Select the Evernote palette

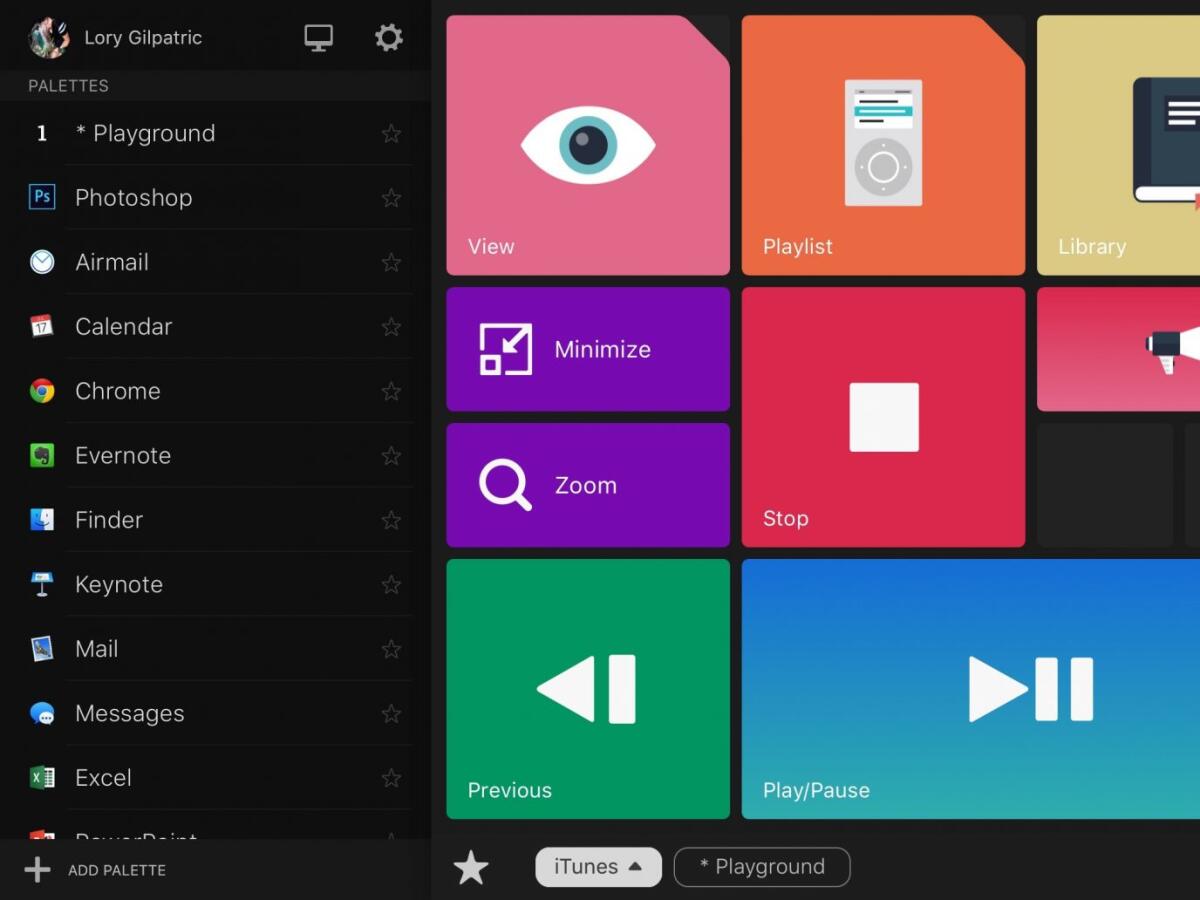tap(122, 456)
